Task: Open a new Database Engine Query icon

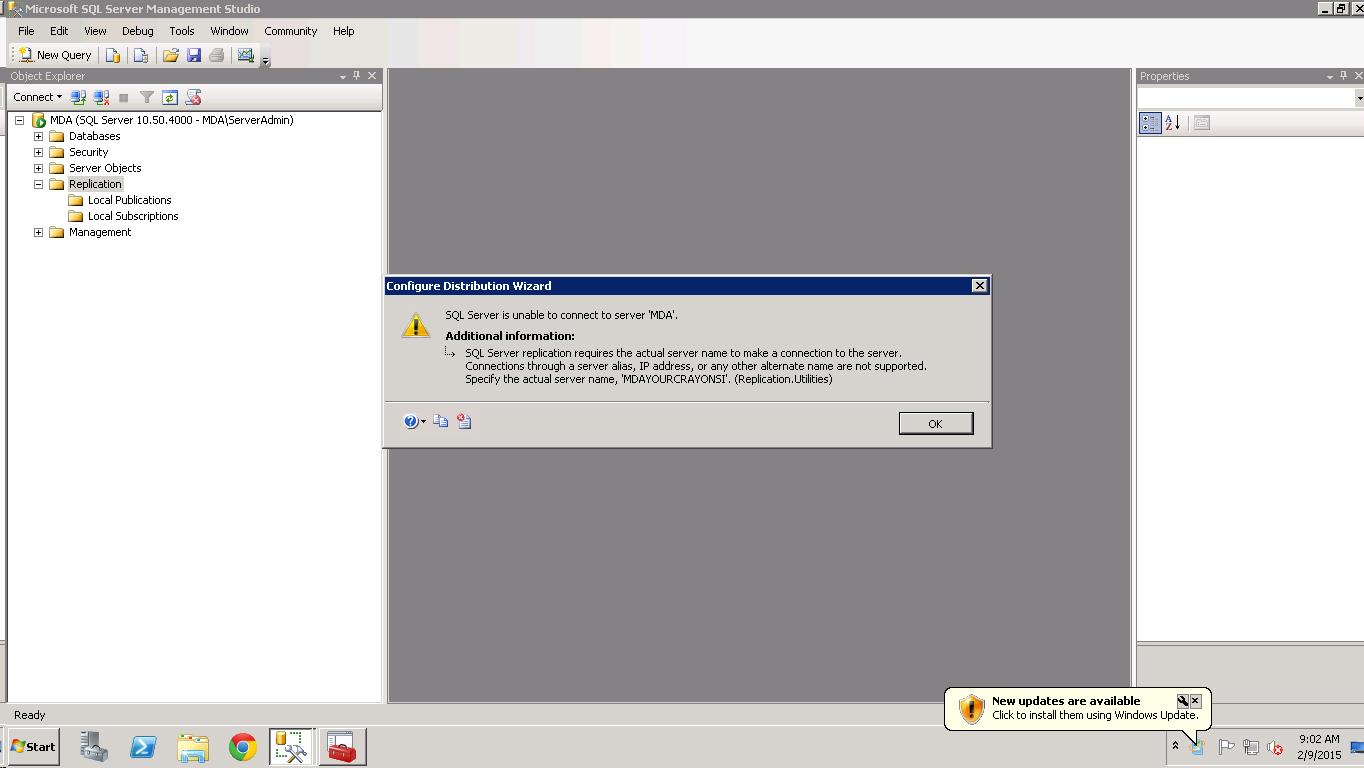Action: pyautogui.click(x=113, y=55)
